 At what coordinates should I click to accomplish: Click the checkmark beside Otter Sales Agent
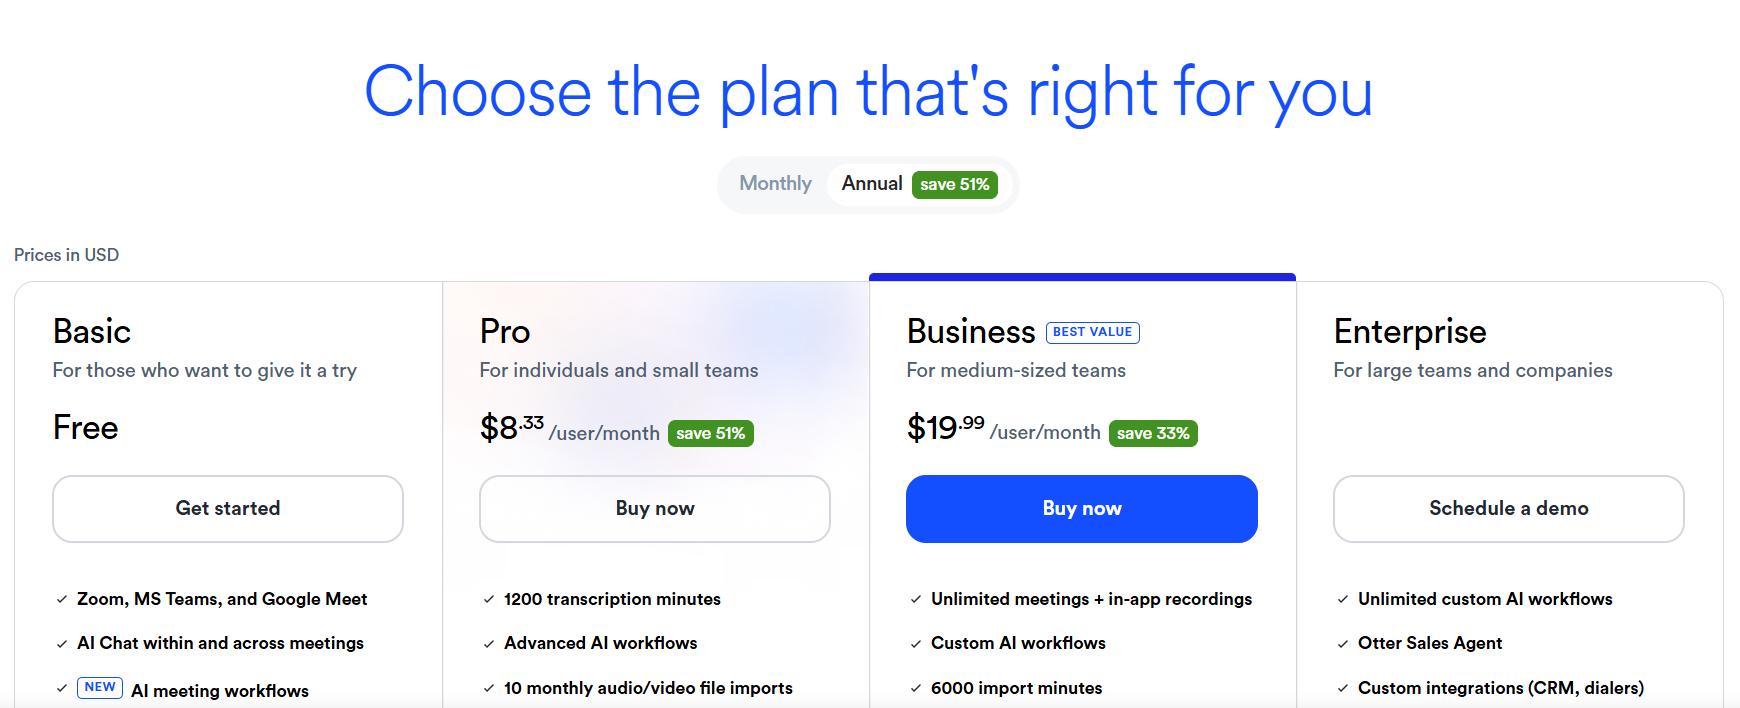tap(1343, 644)
